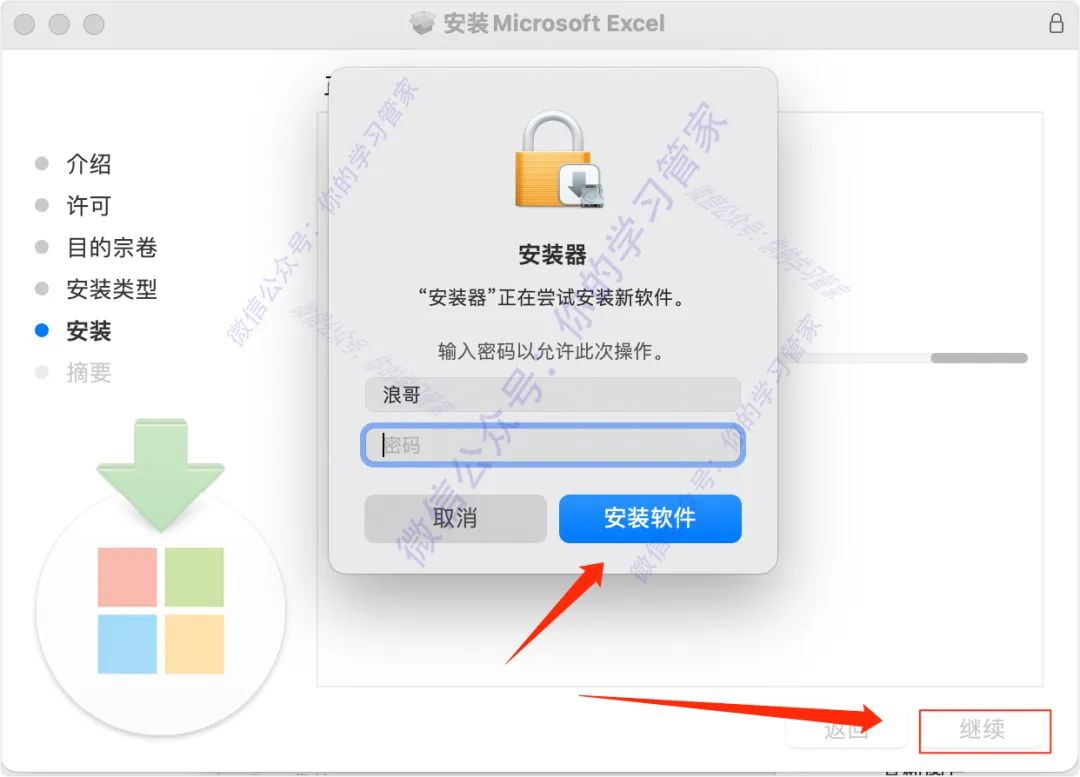Select the dimmed 摘要 step
The height and width of the screenshot is (777, 1080).
tap(88, 373)
